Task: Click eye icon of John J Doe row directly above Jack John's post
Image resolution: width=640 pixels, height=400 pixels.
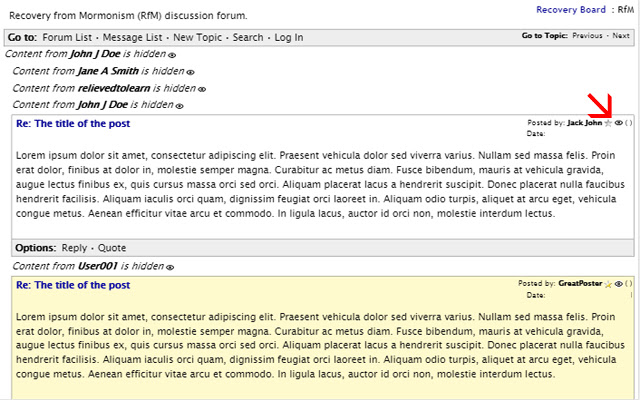Action: coord(179,106)
